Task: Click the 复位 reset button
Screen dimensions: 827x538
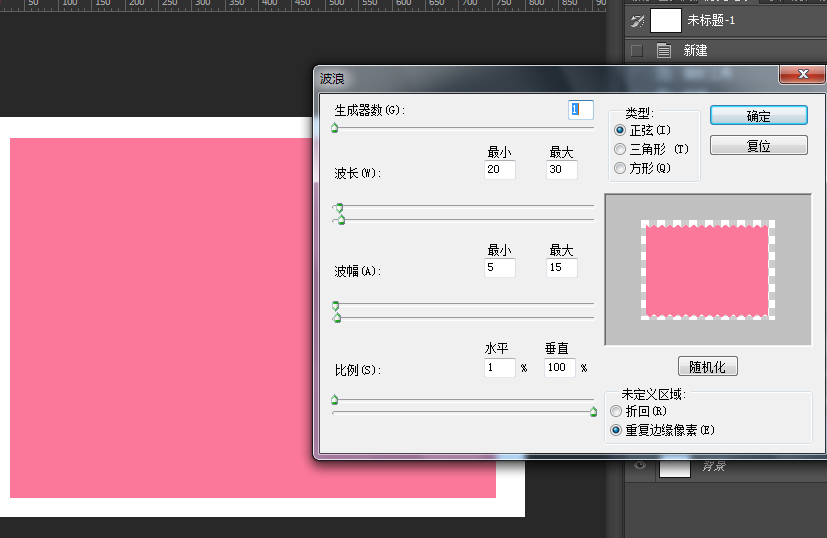Action: click(x=758, y=146)
